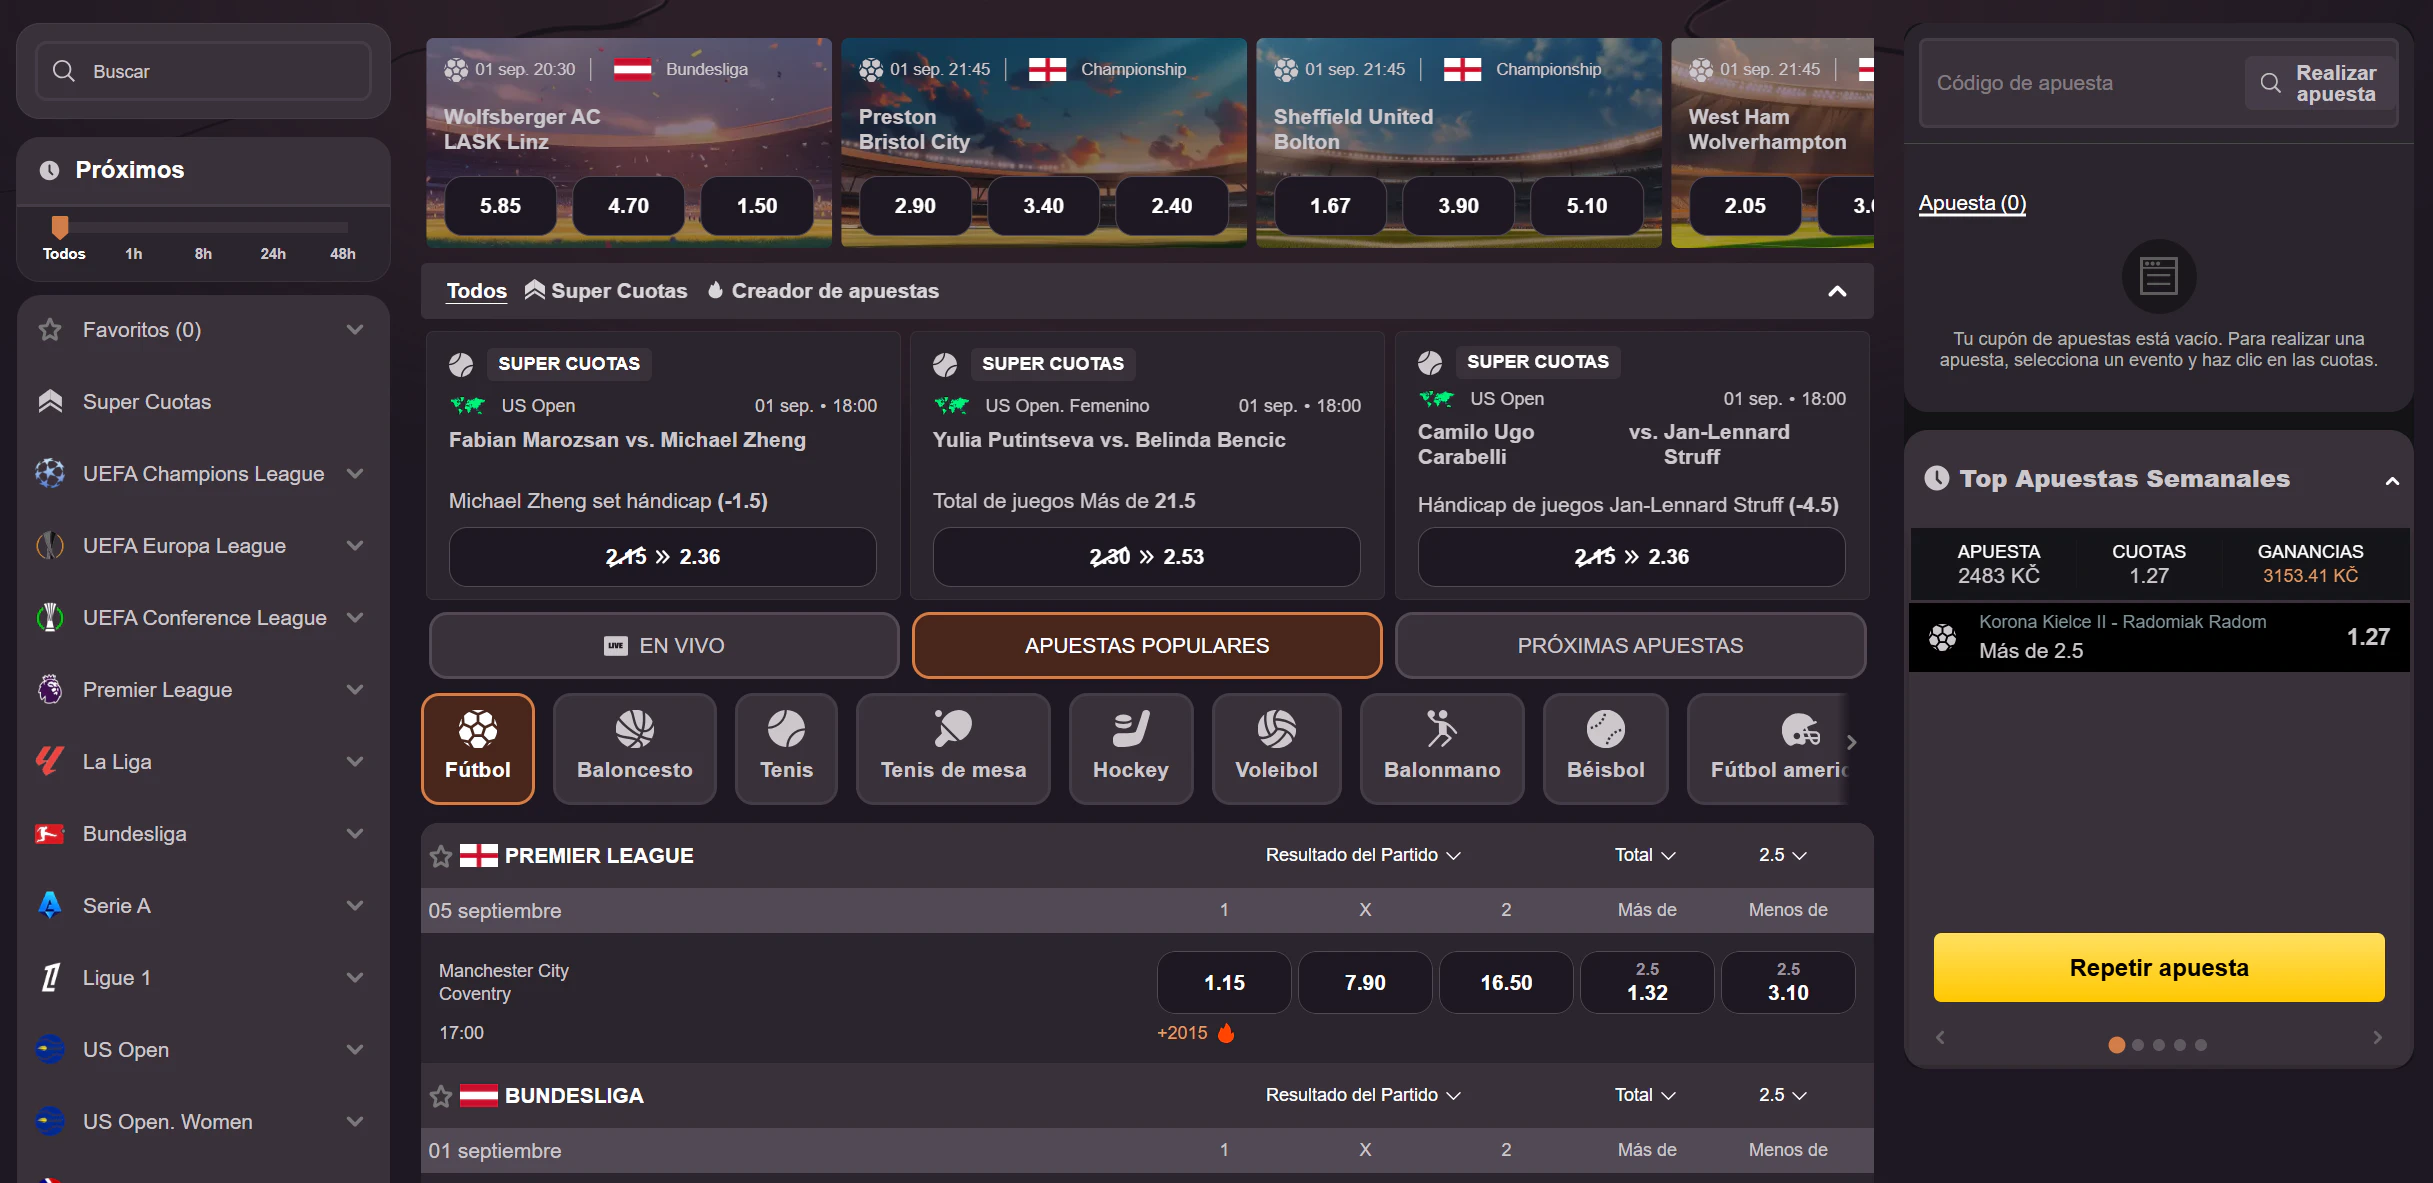Select Marozsan vs Zheng boosted odds 2.36
The height and width of the screenshot is (1183, 2433).
662,556
